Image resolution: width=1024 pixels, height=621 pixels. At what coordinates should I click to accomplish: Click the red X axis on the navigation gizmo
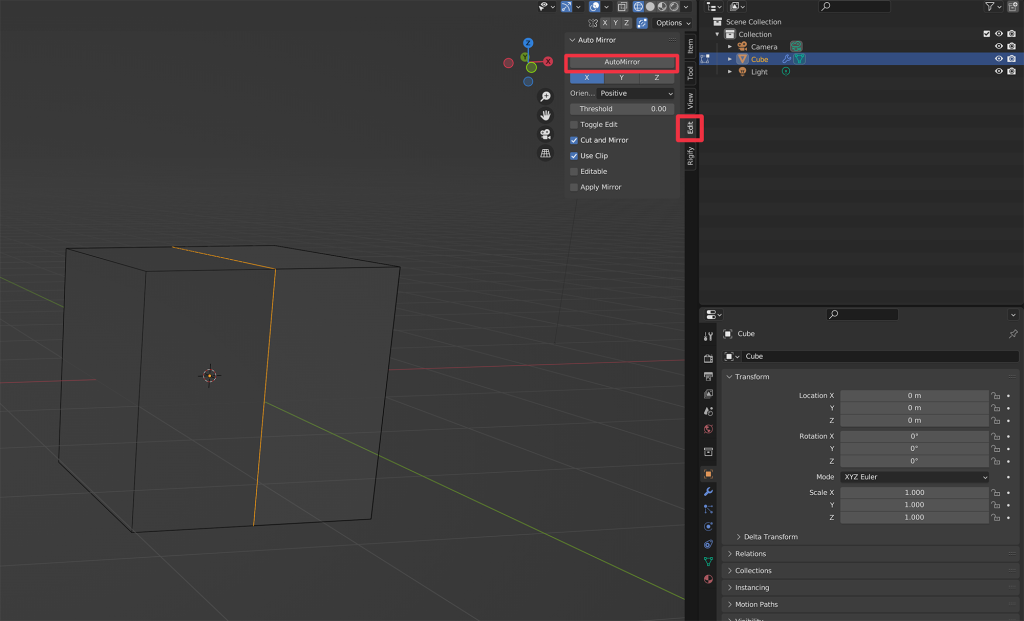click(549, 61)
